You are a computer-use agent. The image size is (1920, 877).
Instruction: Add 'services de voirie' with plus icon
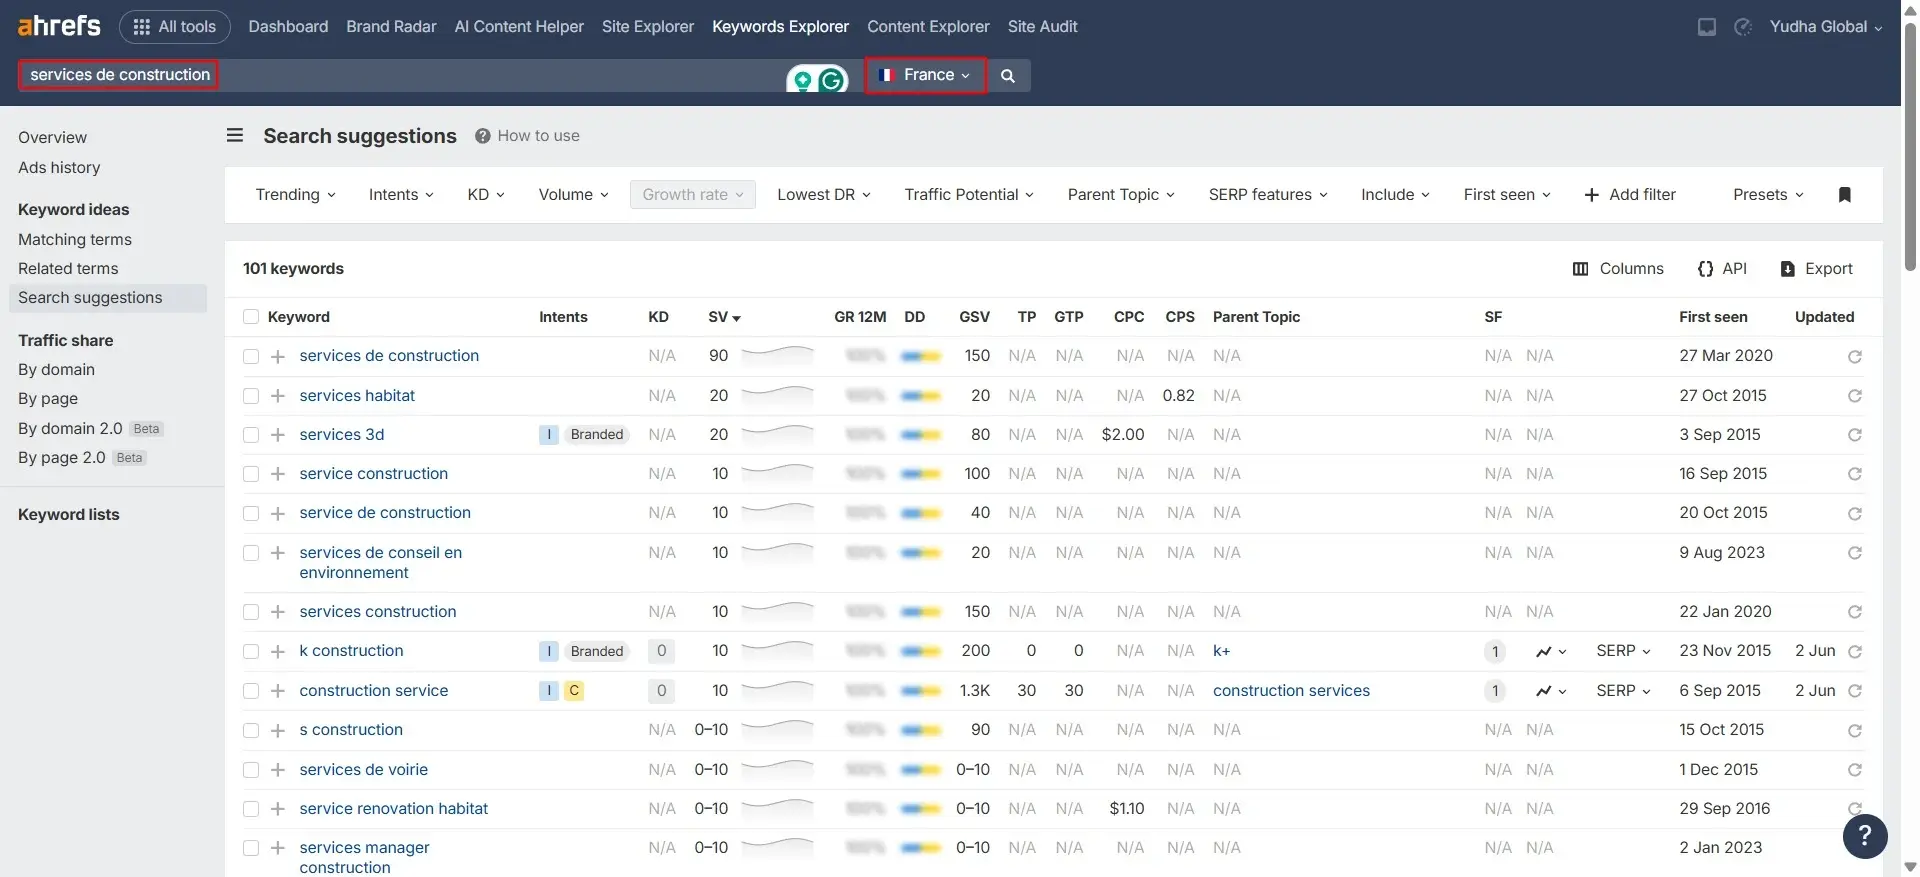coord(278,770)
